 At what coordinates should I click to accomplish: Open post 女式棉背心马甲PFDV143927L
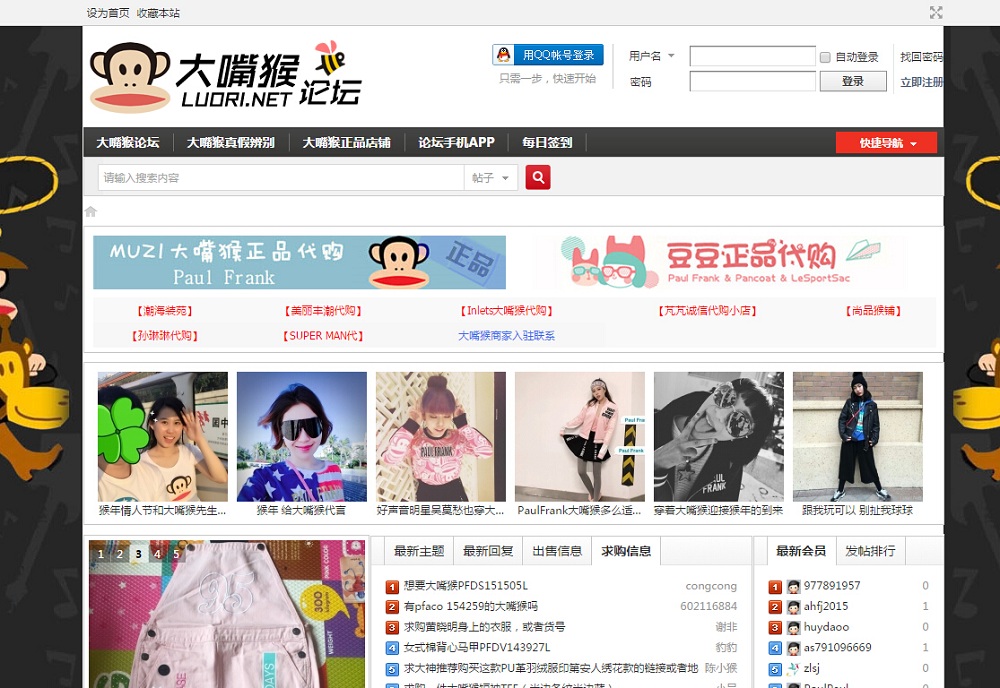coord(477,647)
